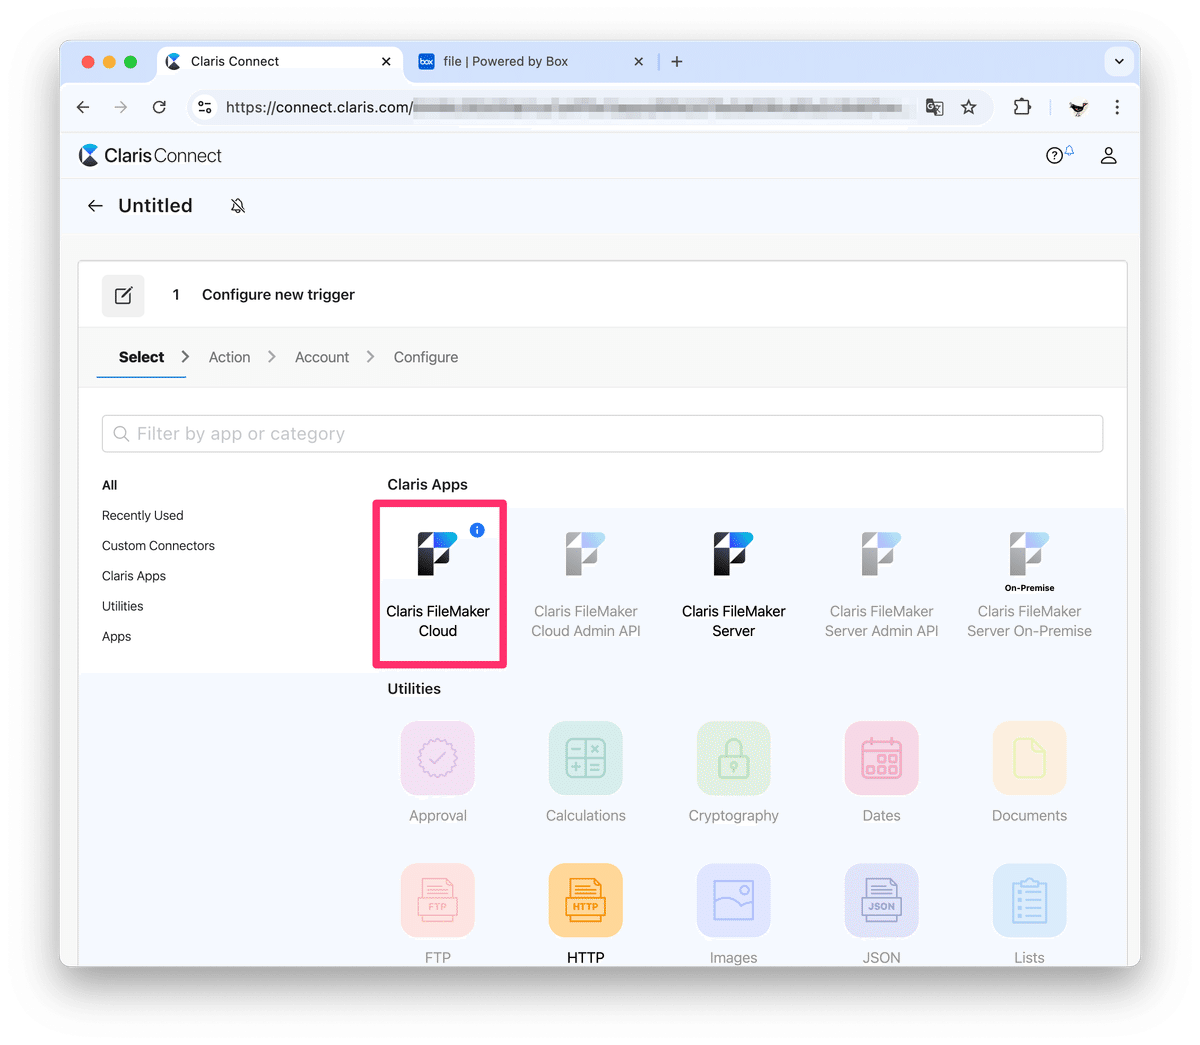
Task: Select the Approval utility
Action: pyautogui.click(x=438, y=758)
